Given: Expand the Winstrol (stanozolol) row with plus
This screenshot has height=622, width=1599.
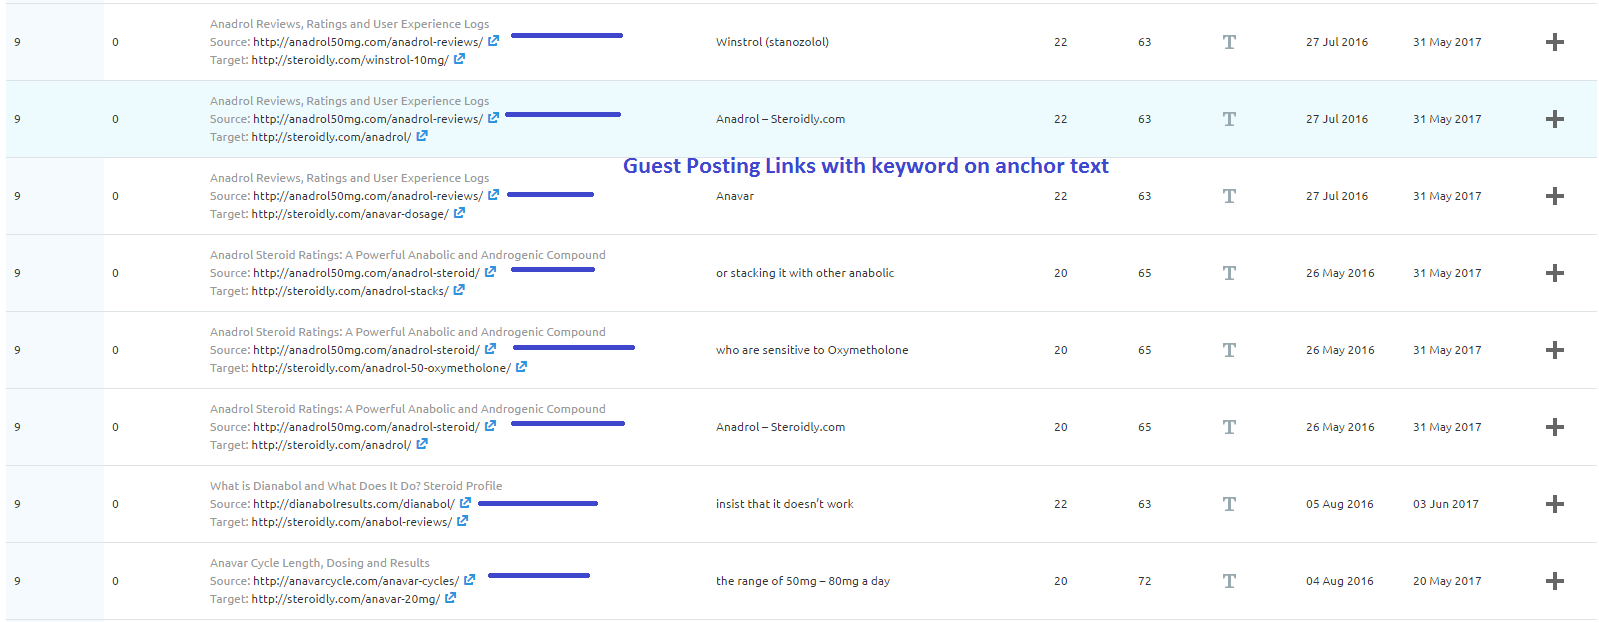Looking at the screenshot, I should (x=1555, y=42).
